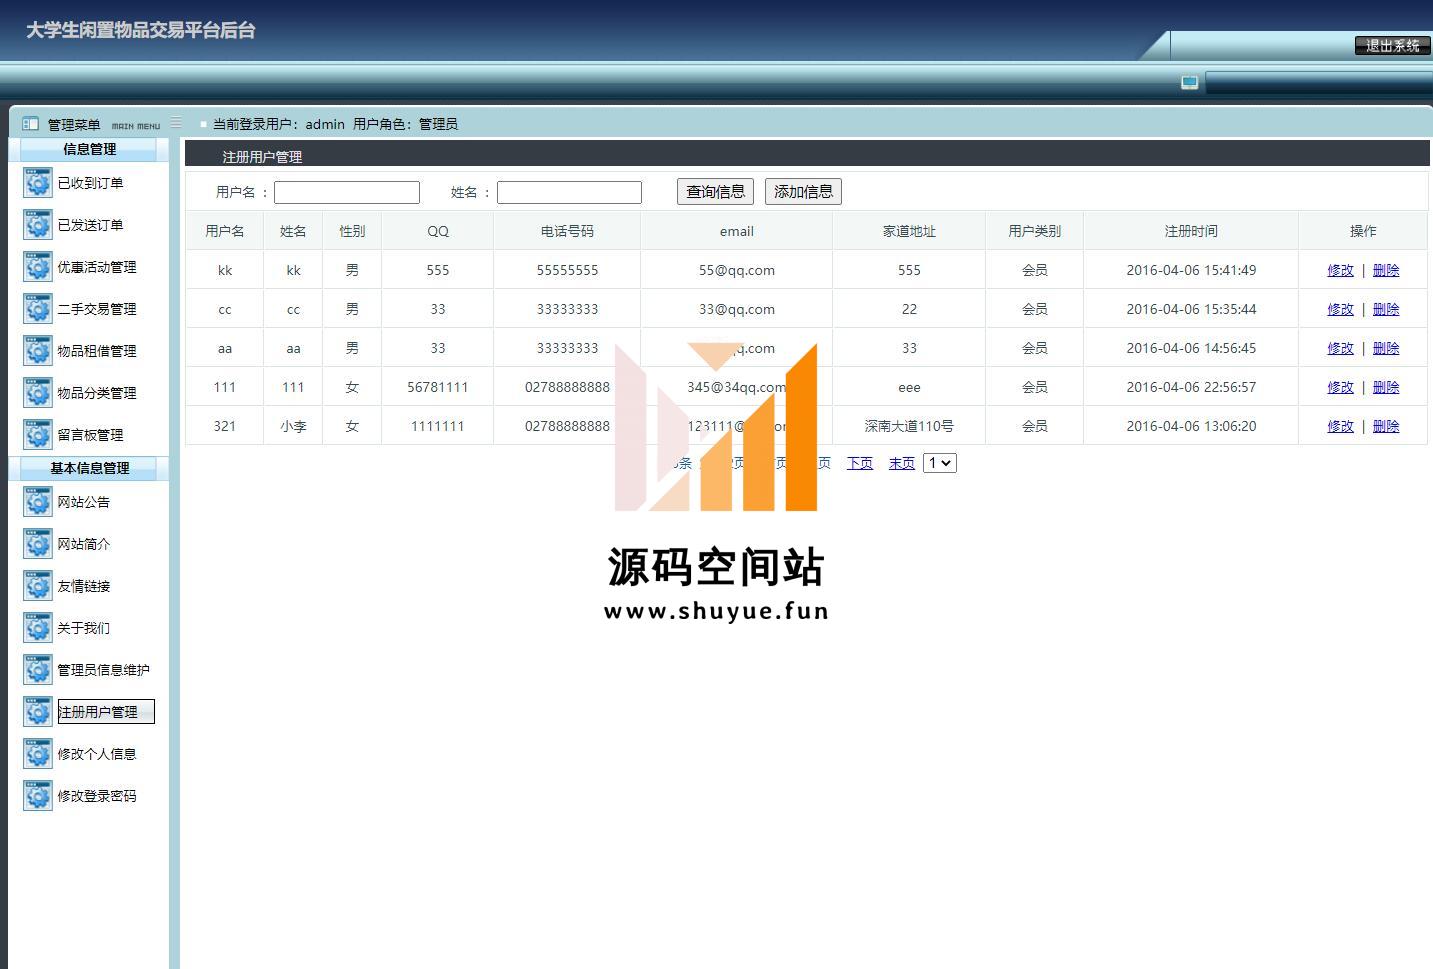Click the timestamp 2016-04-06 22:56:57
1433x969 pixels.
(1191, 387)
